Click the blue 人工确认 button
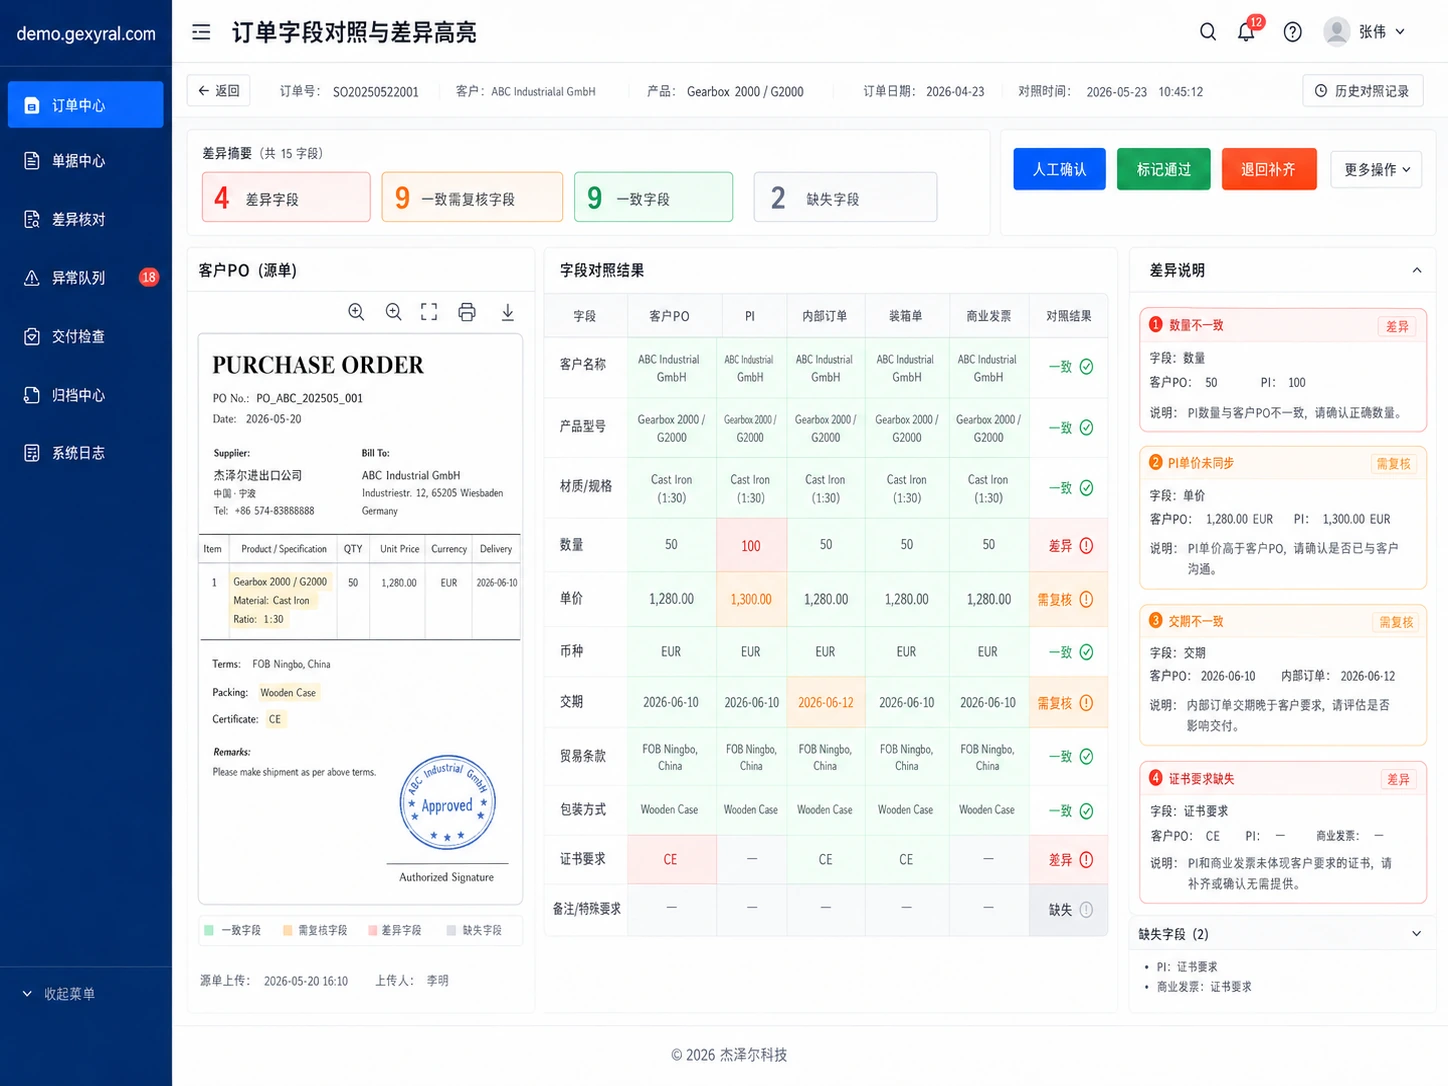 click(x=1059, y=169)
